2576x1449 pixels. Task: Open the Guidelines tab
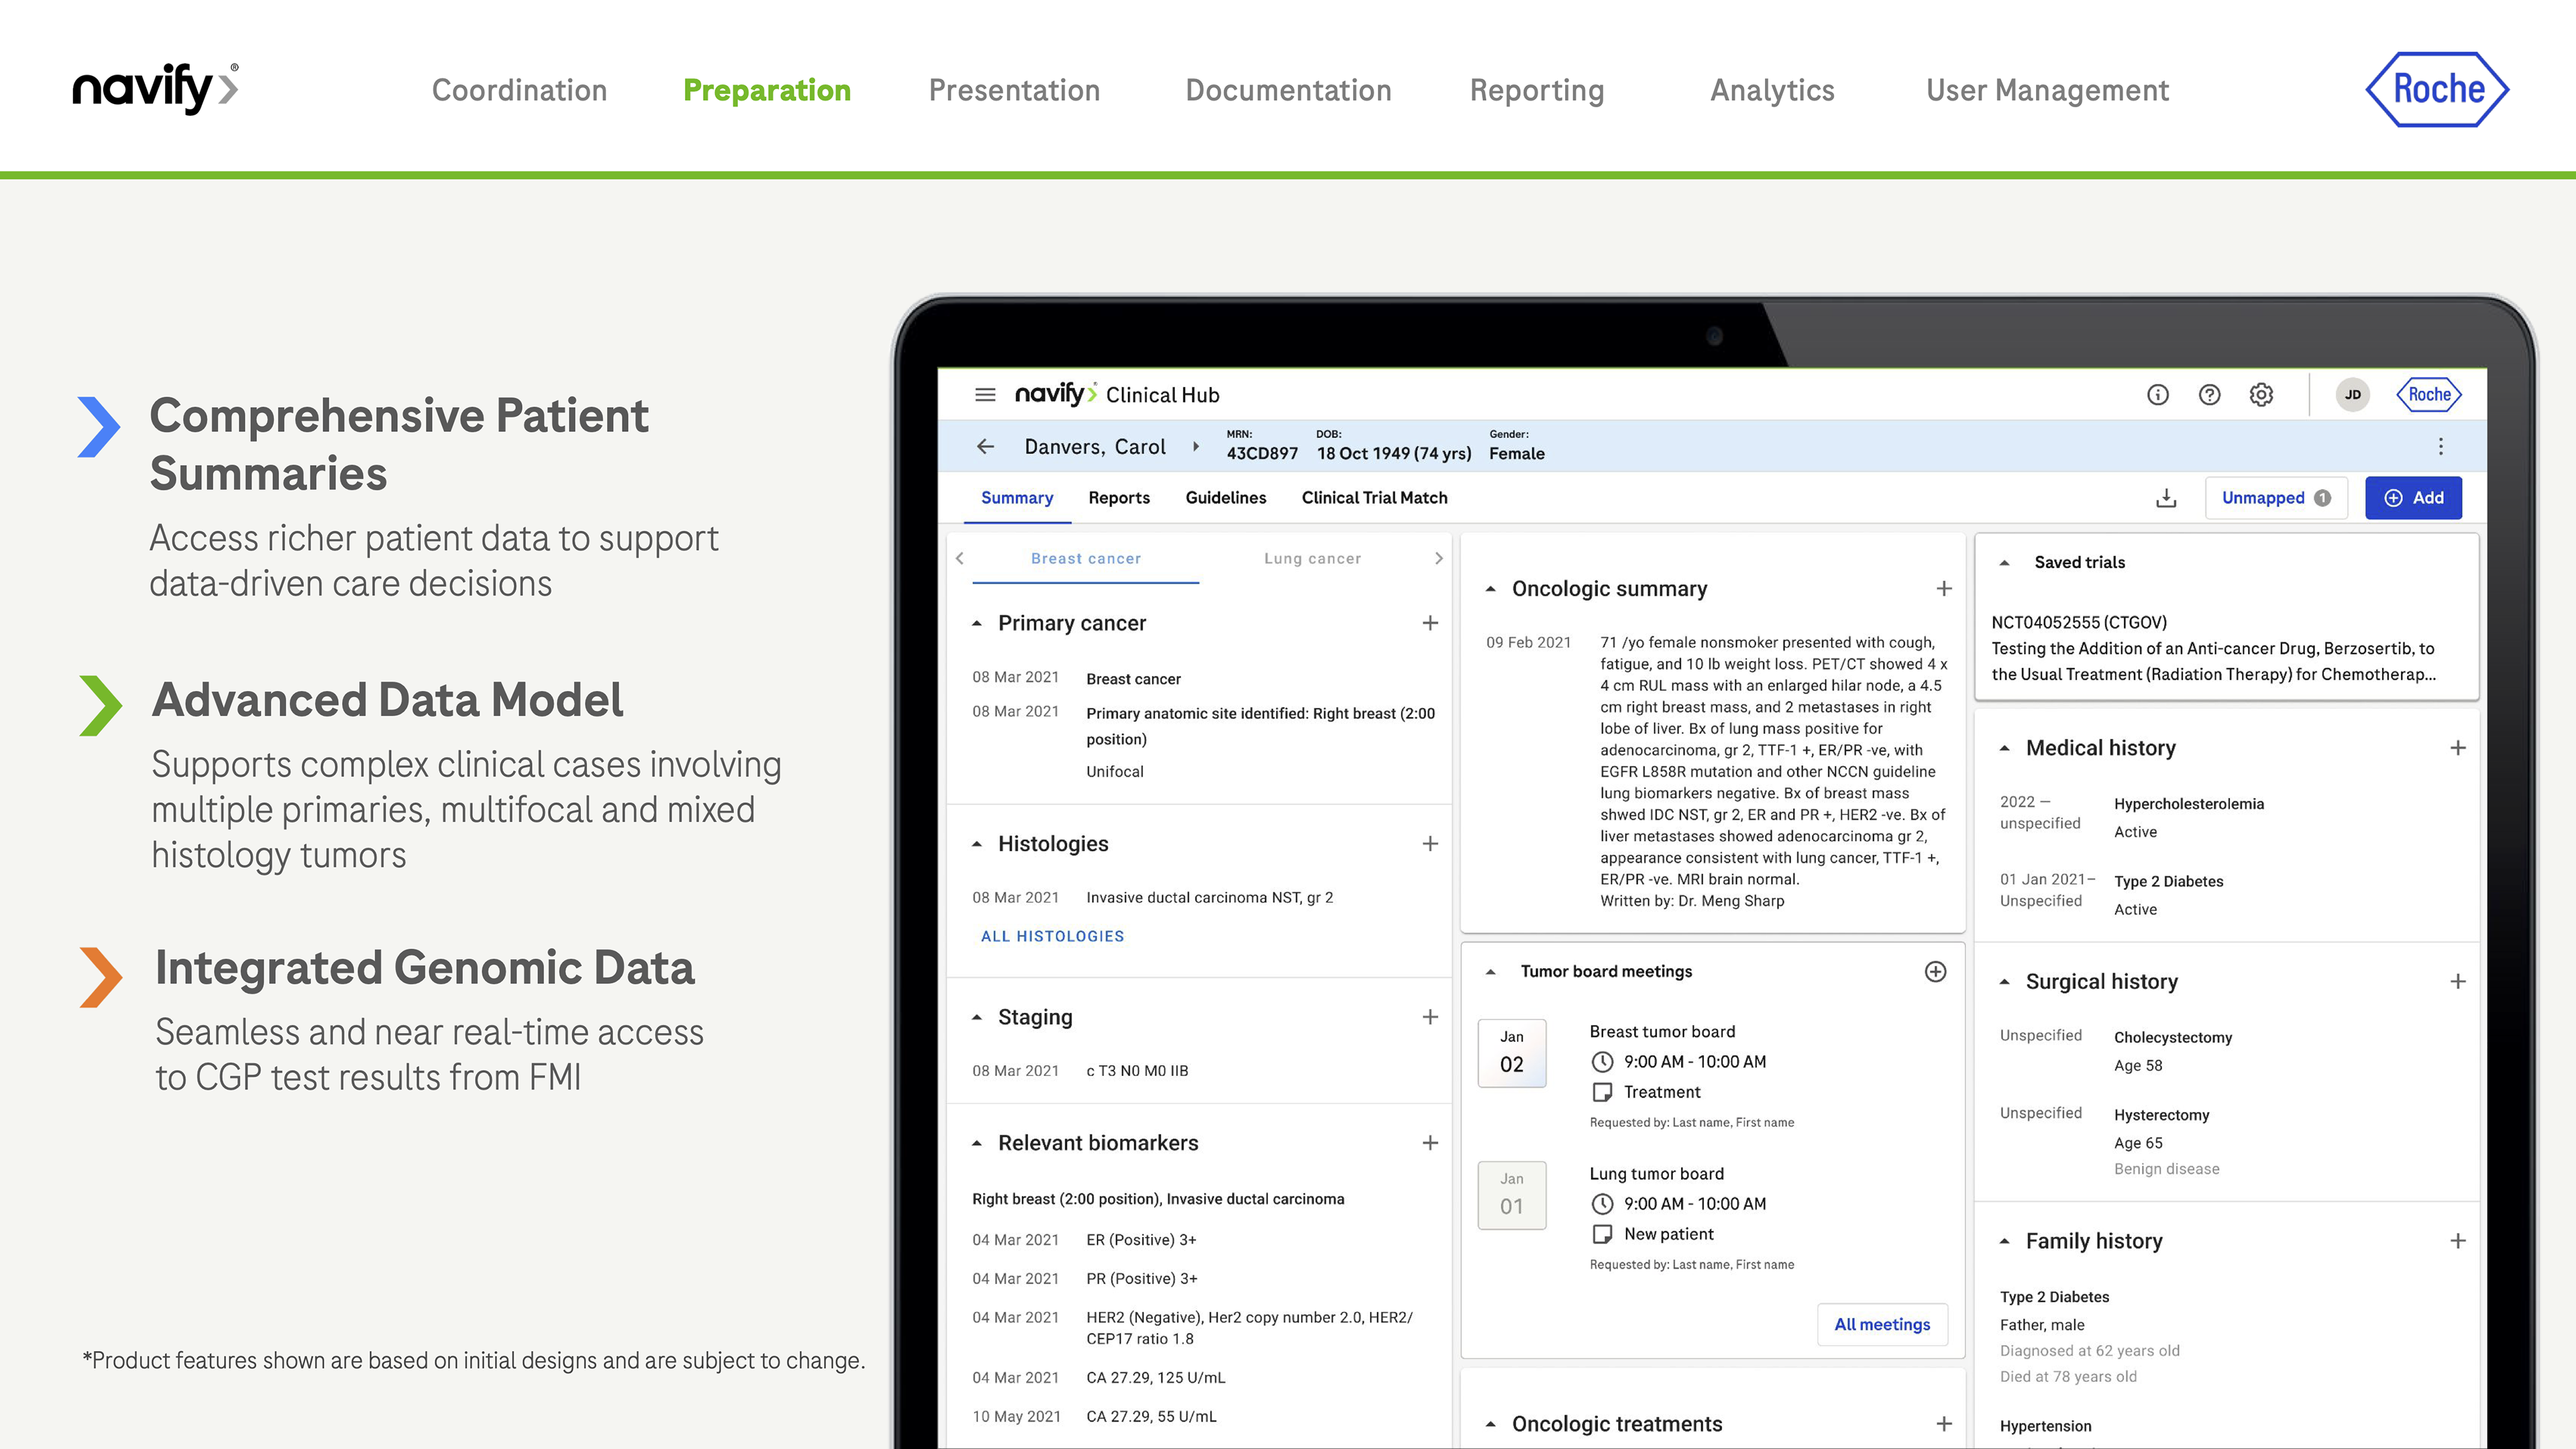pyautogui.click(x=1225, y=498)
